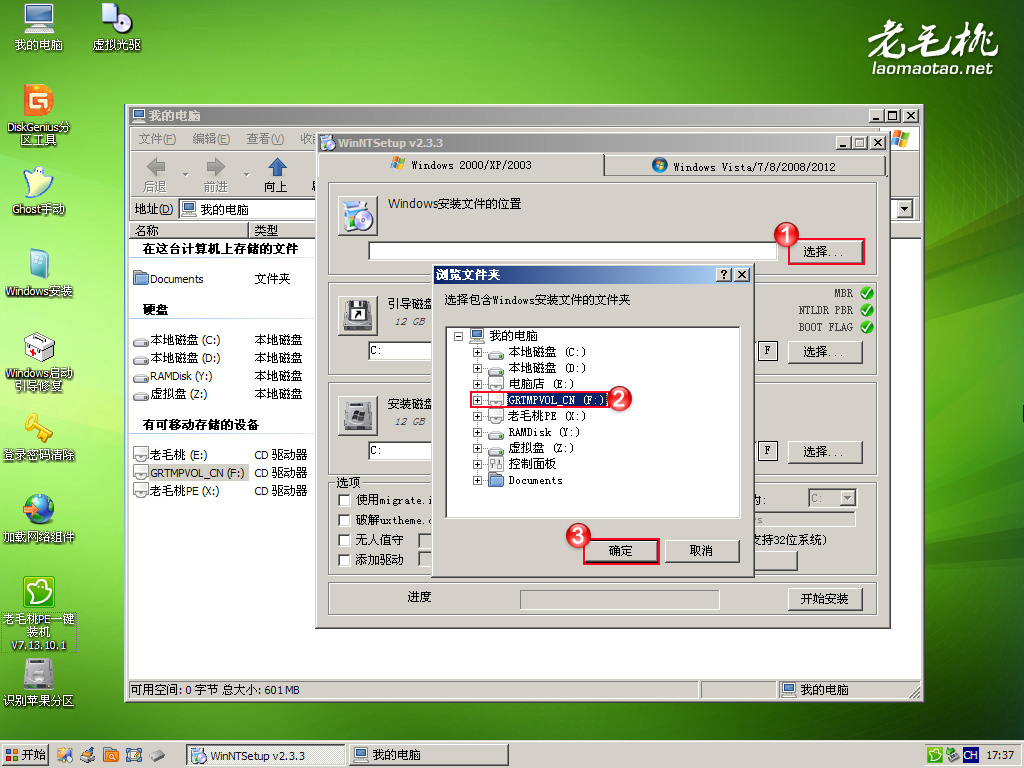The width and height of the screenshot is (1024, 768).
Task: Click 确定 in the 浏览文件夹 dialog
Action: tap(620, 551)
